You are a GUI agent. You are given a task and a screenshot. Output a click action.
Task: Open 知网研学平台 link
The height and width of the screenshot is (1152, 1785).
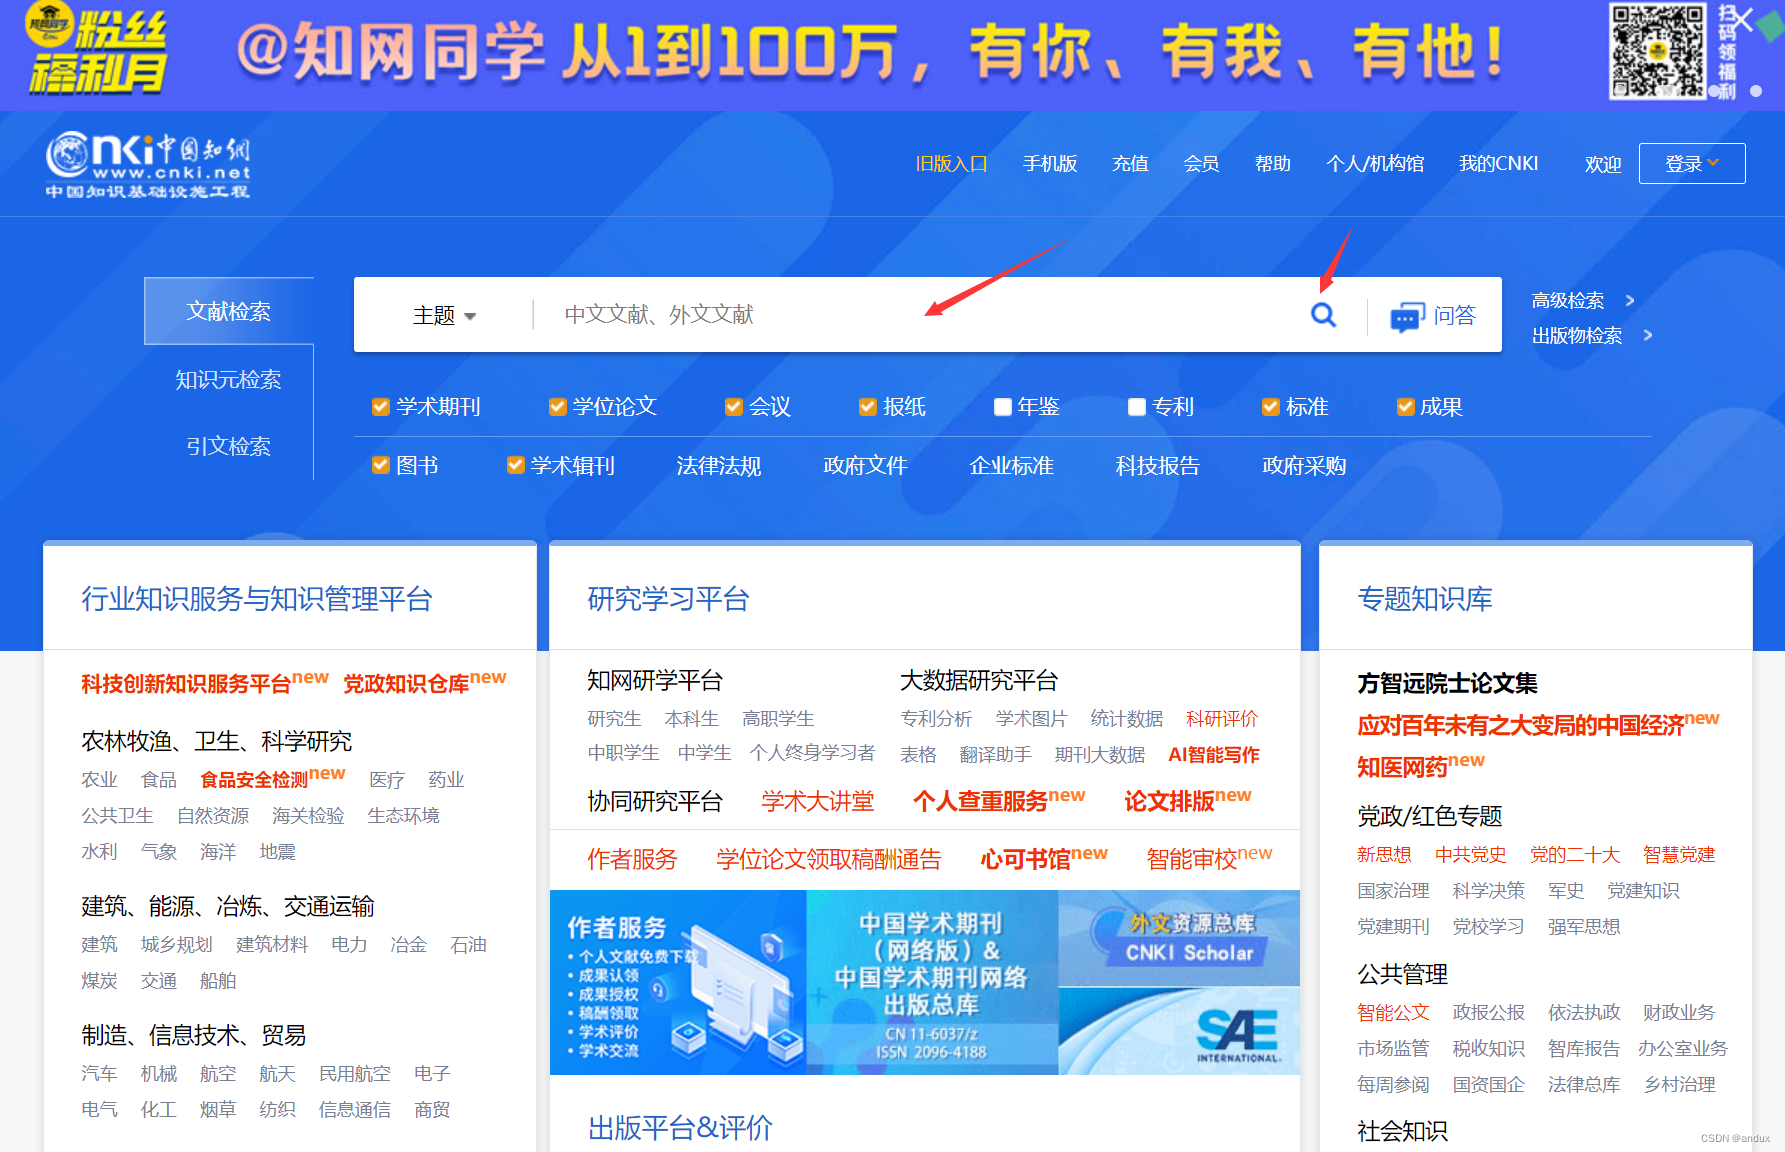[655, 681]
